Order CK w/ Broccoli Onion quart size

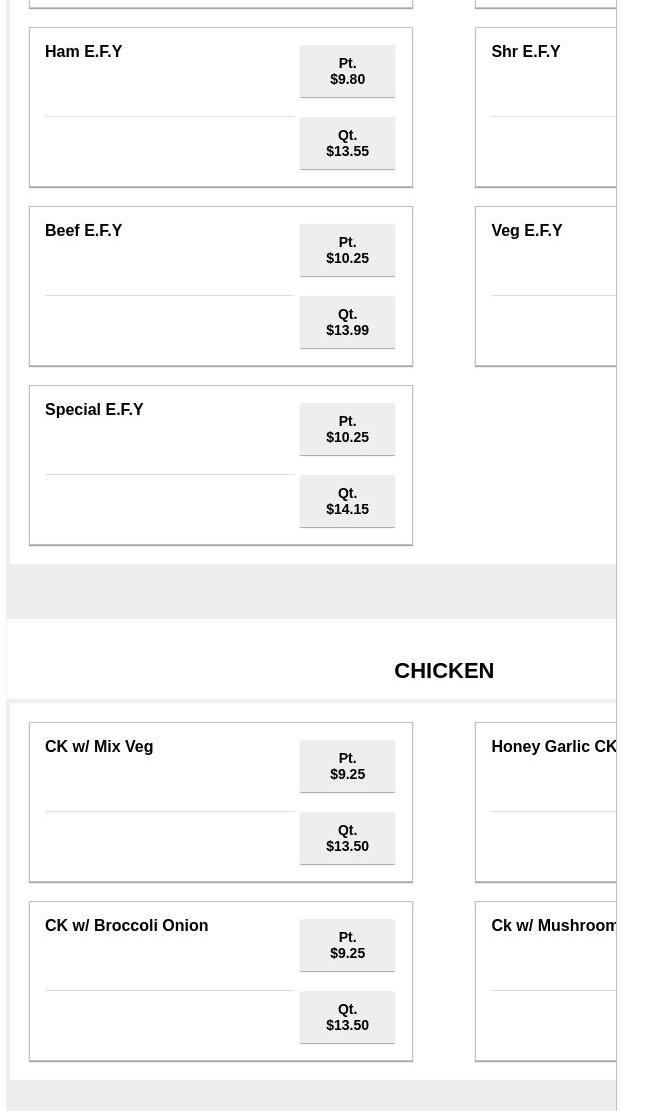[x=347, y=1017]
